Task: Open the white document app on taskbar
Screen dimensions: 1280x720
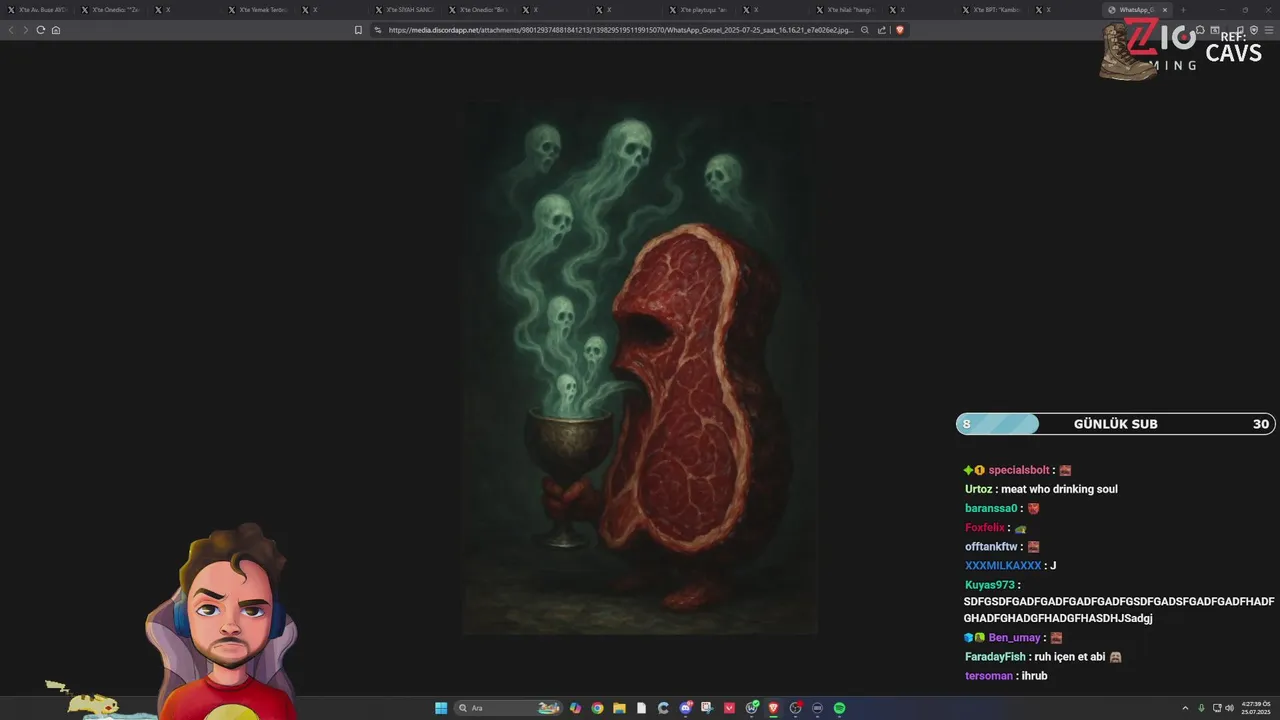Action: [x=641, y=708]
